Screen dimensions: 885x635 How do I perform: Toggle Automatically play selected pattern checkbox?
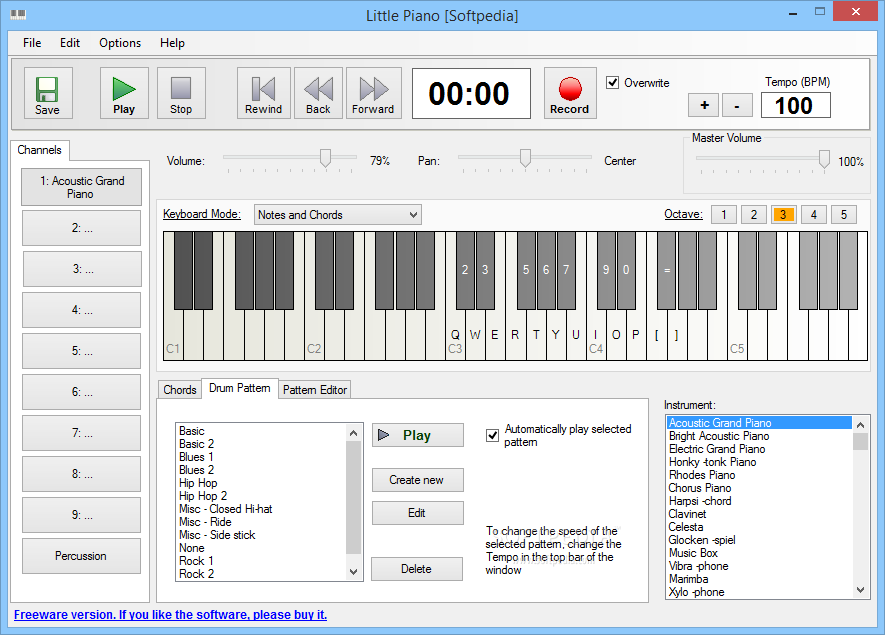(492, 435)
